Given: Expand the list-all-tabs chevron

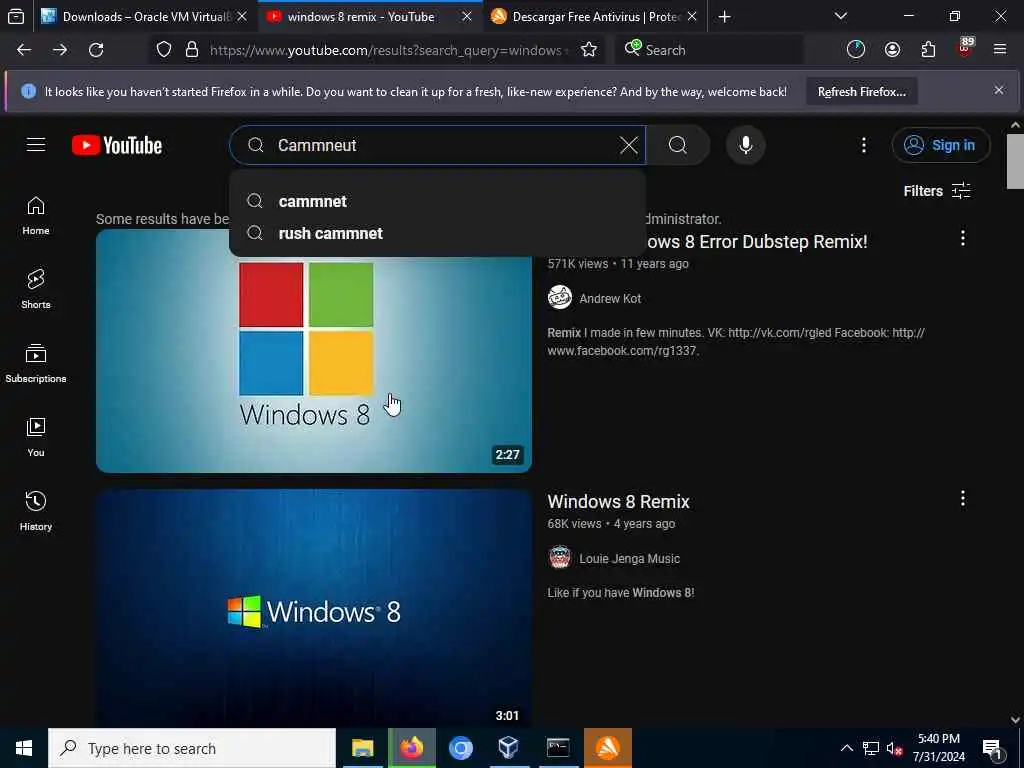Looking at the screenshot, I should 841,16.
